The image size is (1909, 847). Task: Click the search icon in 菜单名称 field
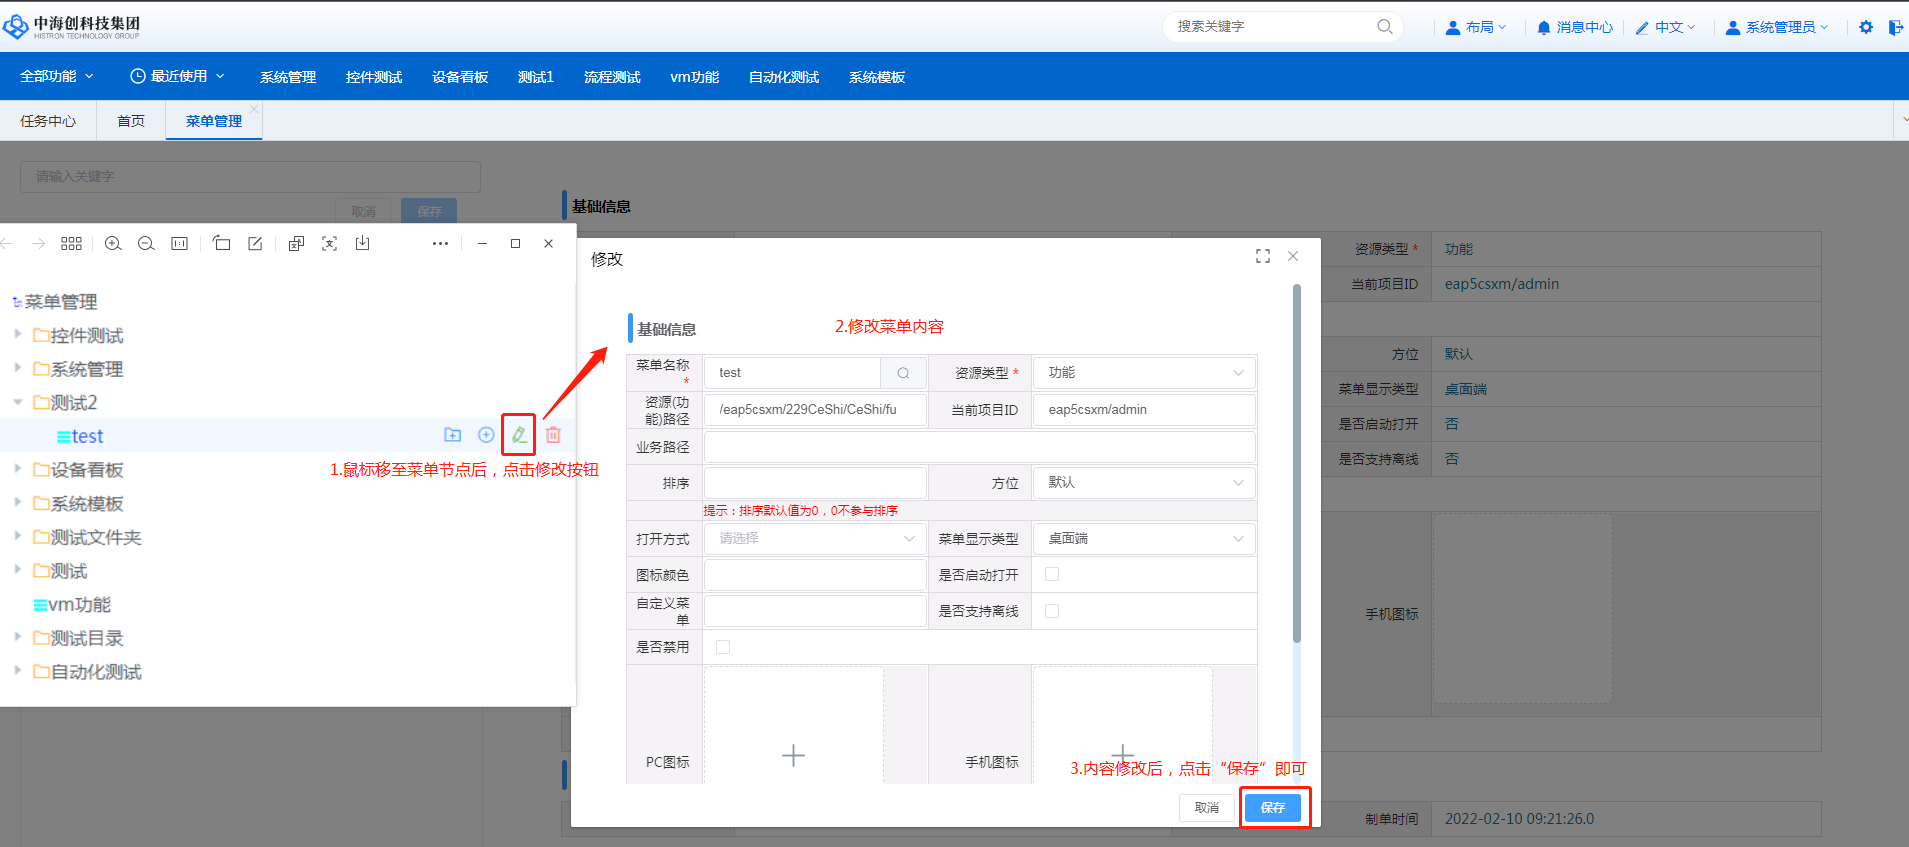[x=903, y=373]
